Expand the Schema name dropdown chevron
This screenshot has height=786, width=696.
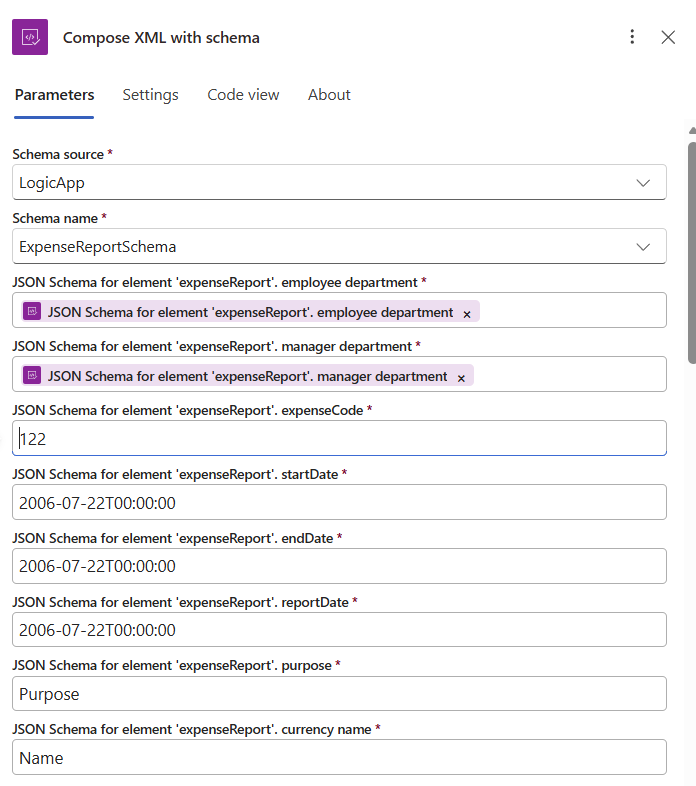(643, 247)
